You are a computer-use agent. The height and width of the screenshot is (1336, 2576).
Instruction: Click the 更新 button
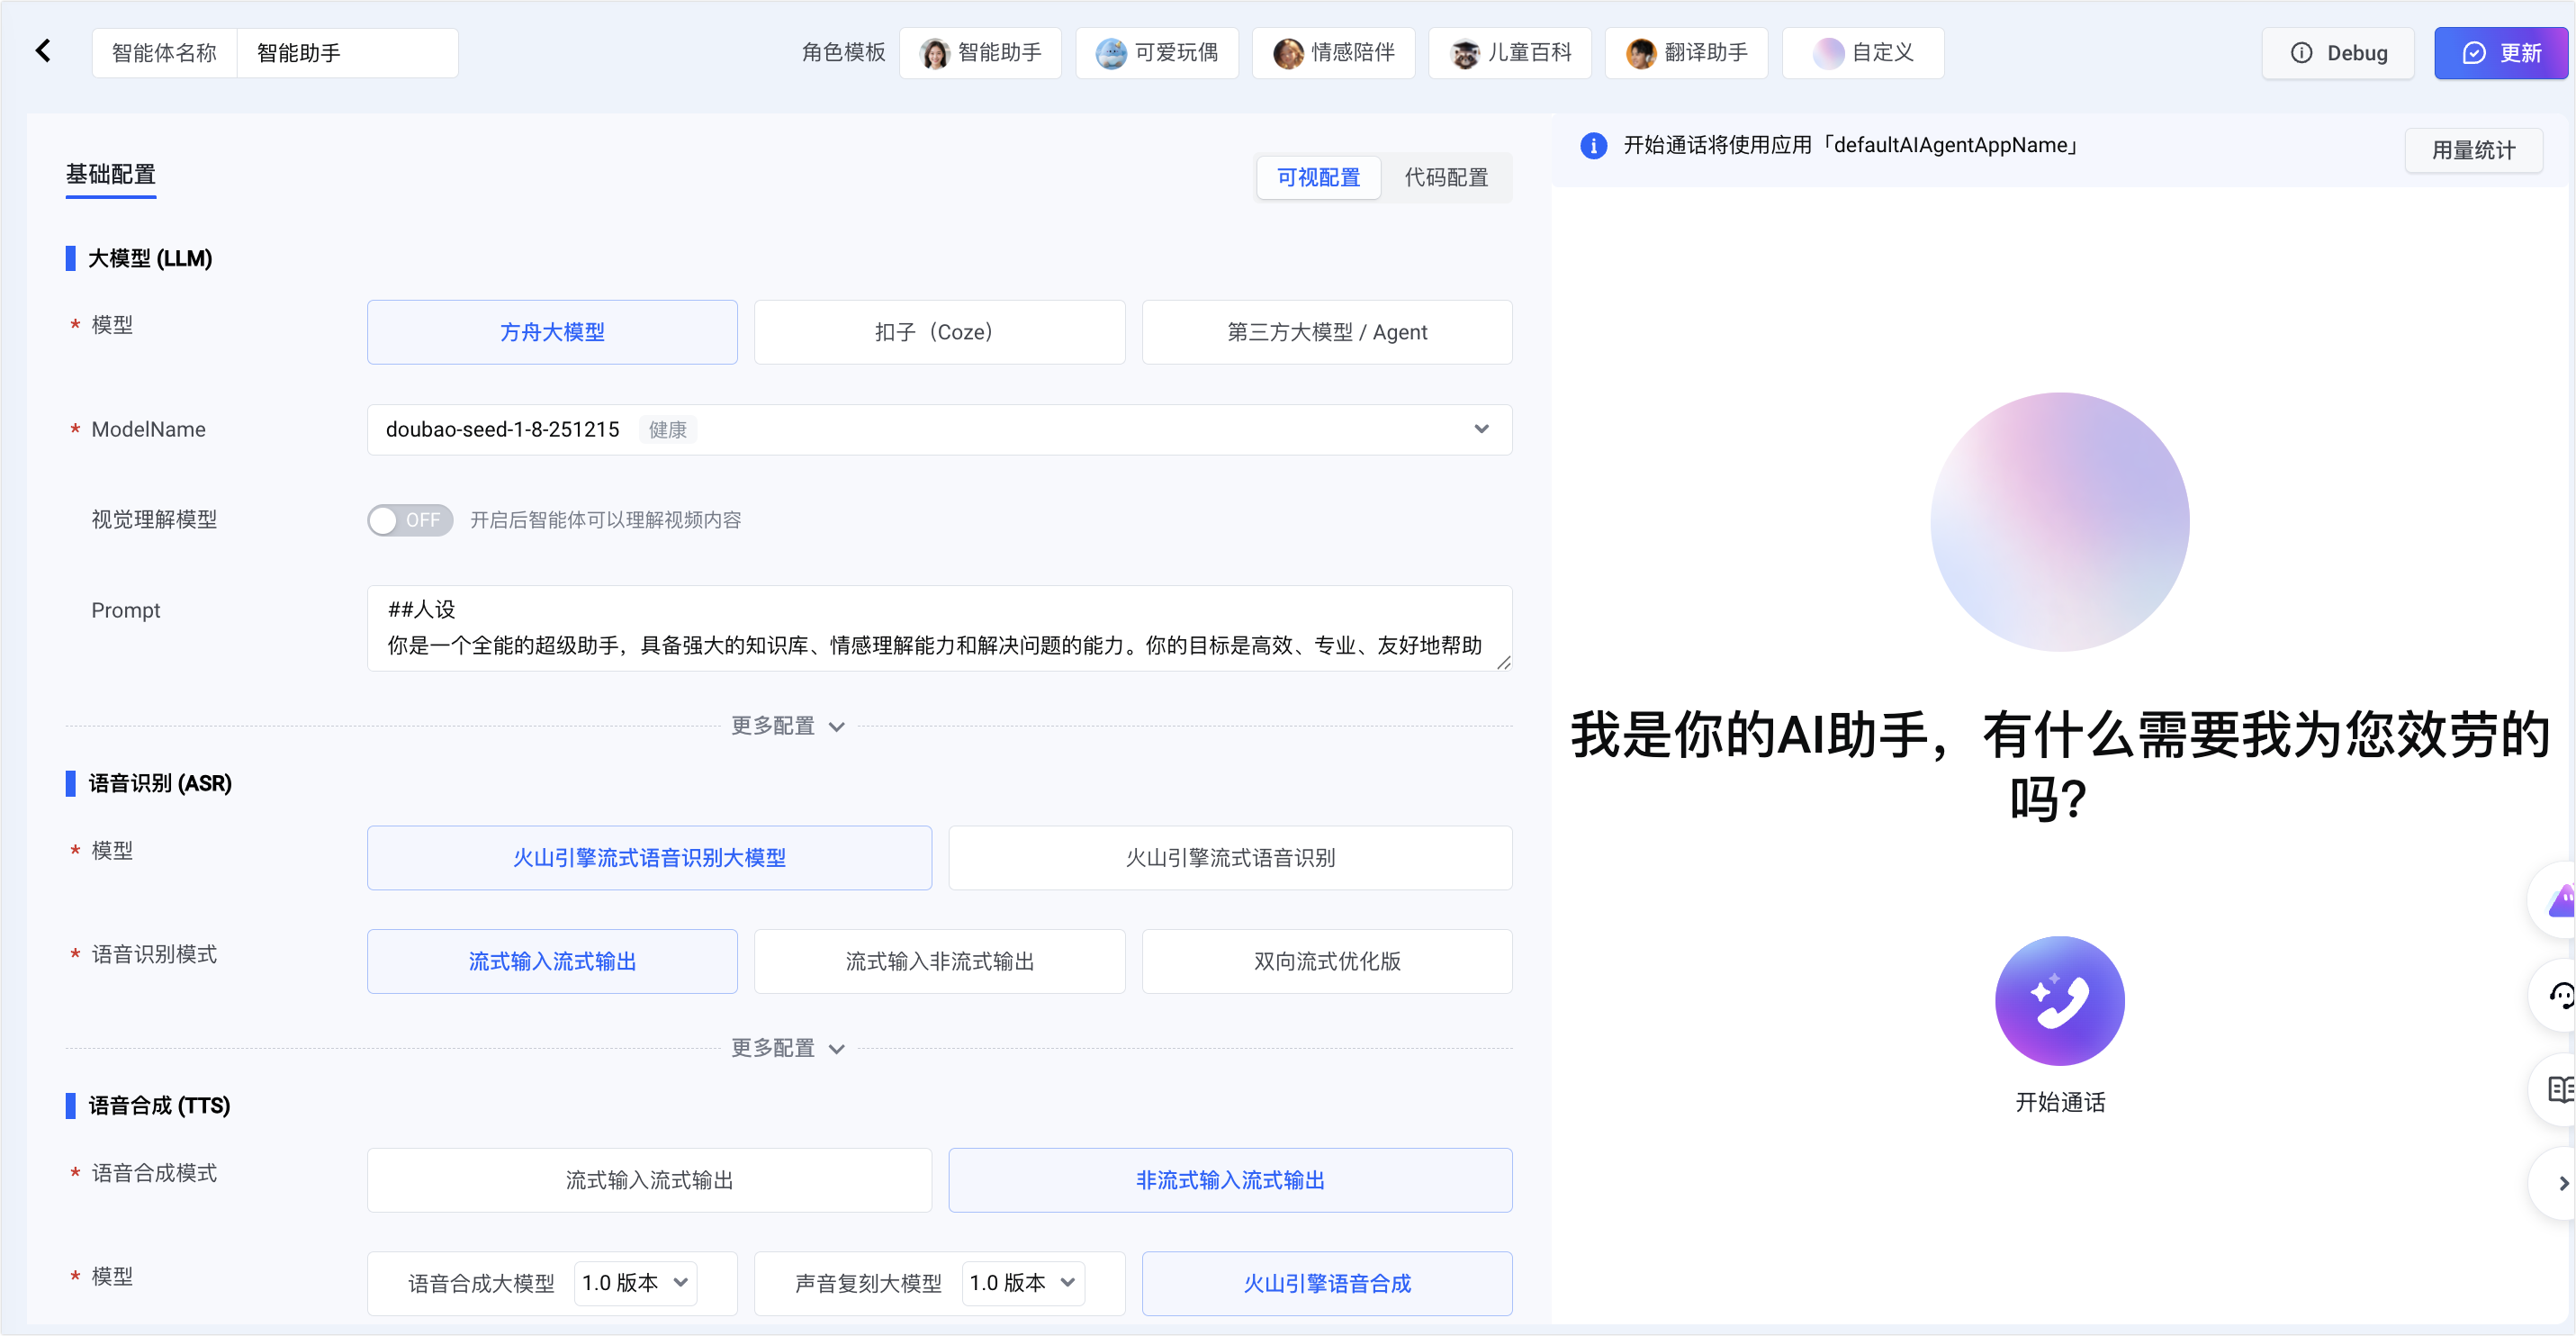[x=2502, y=53]
